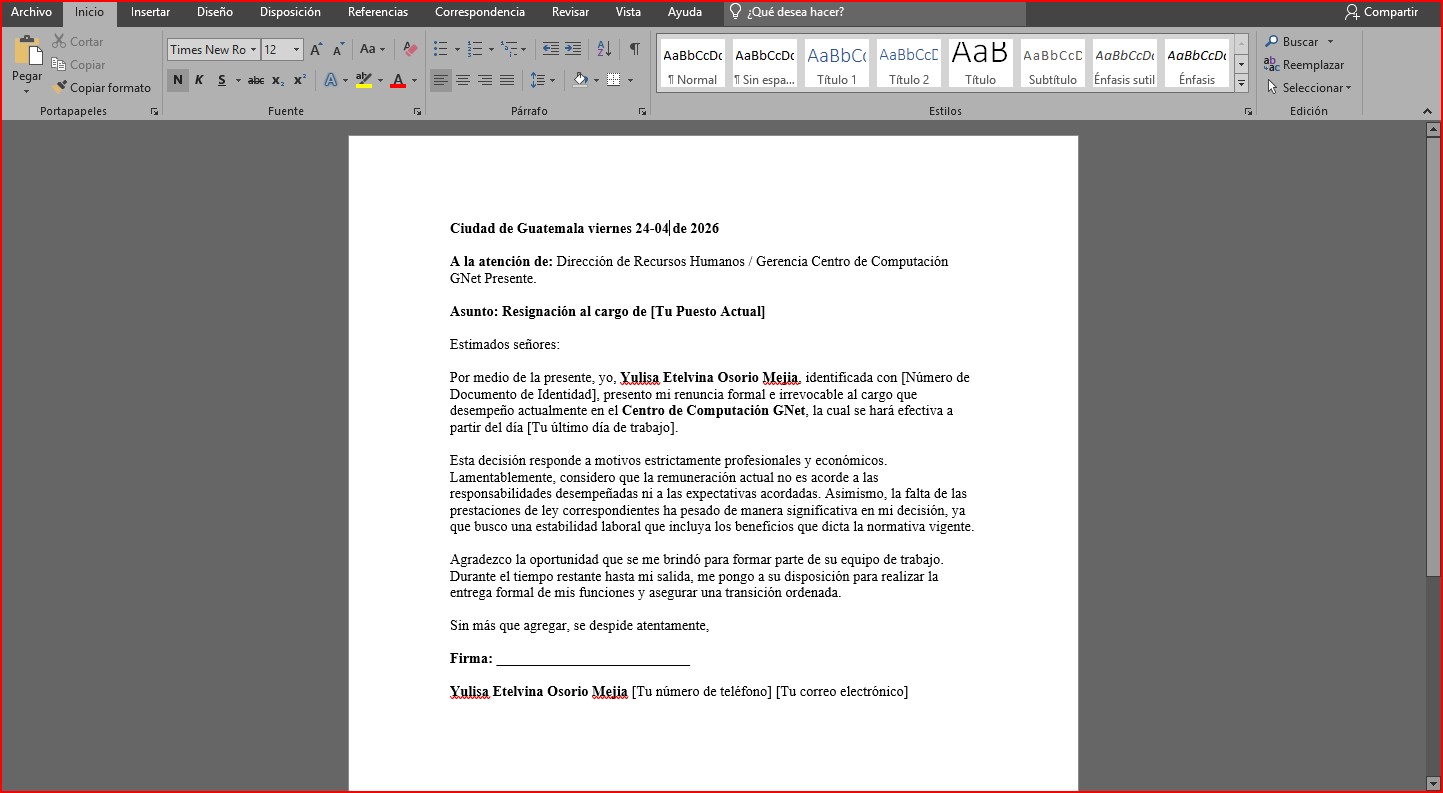
Task: Click the Increase Indent icon
Action: 573,49
